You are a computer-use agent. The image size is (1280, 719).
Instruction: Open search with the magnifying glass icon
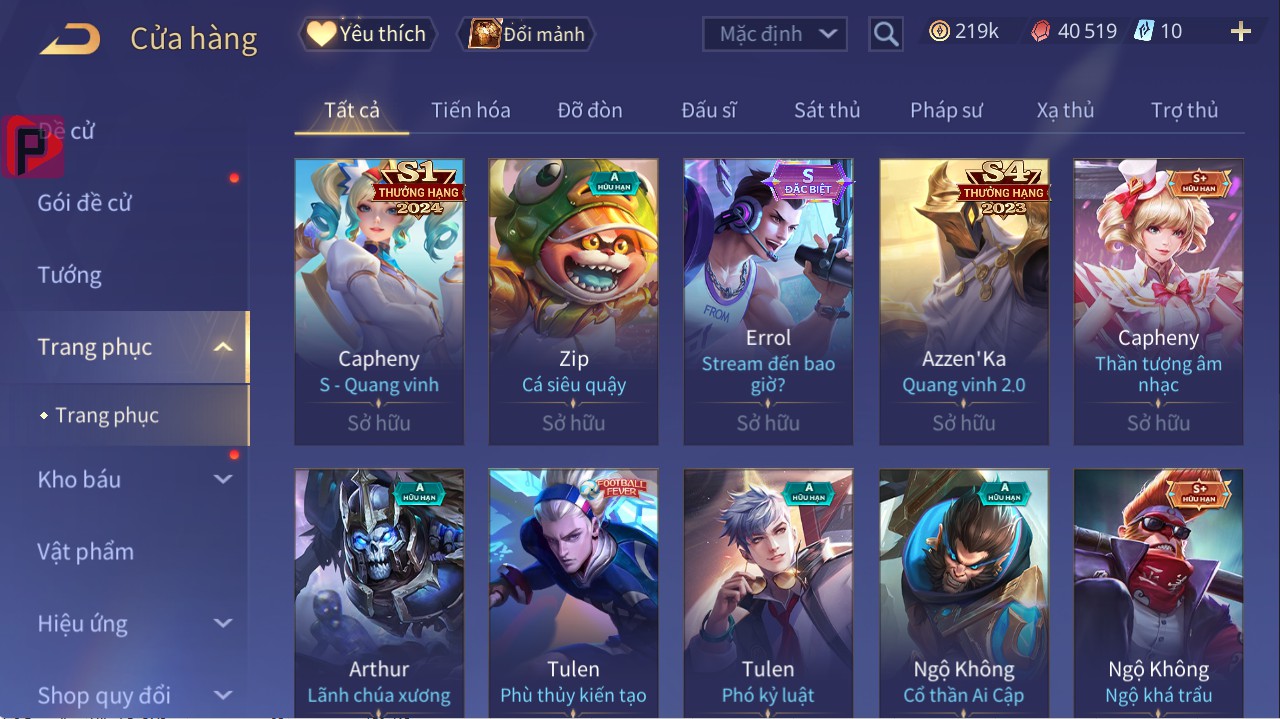coord(886,34)
